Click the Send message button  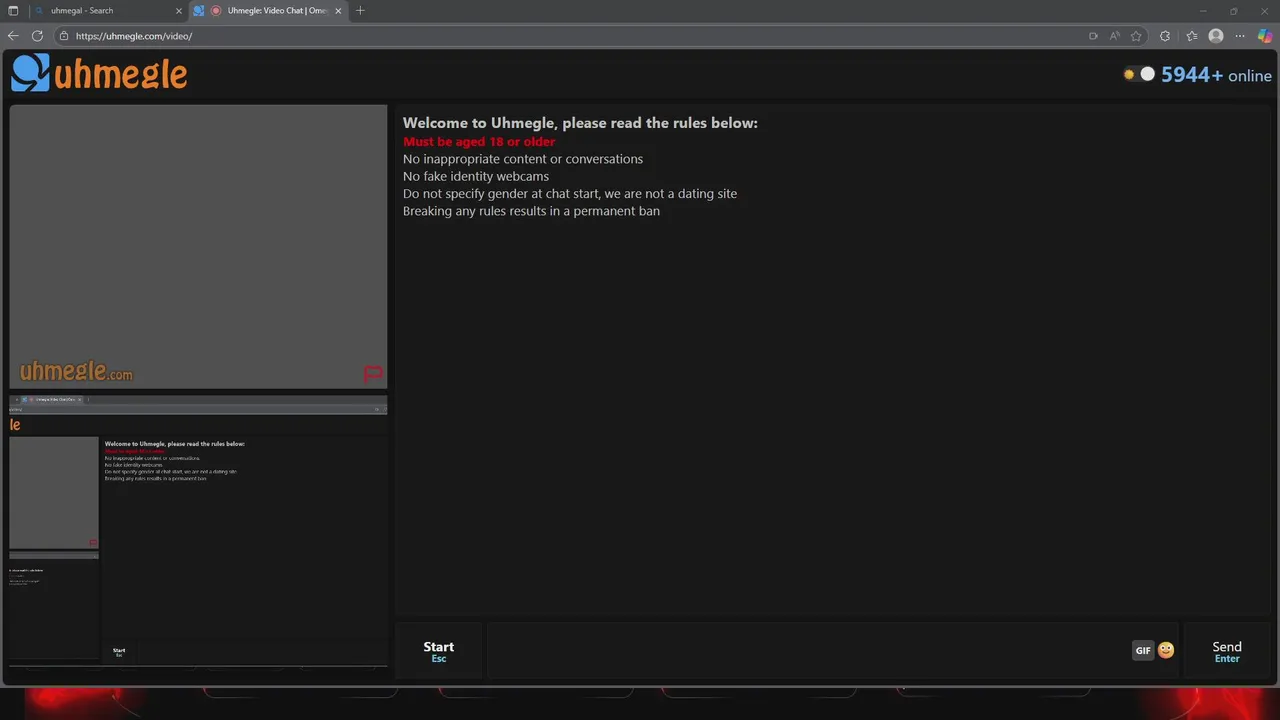click(1227, 651)
